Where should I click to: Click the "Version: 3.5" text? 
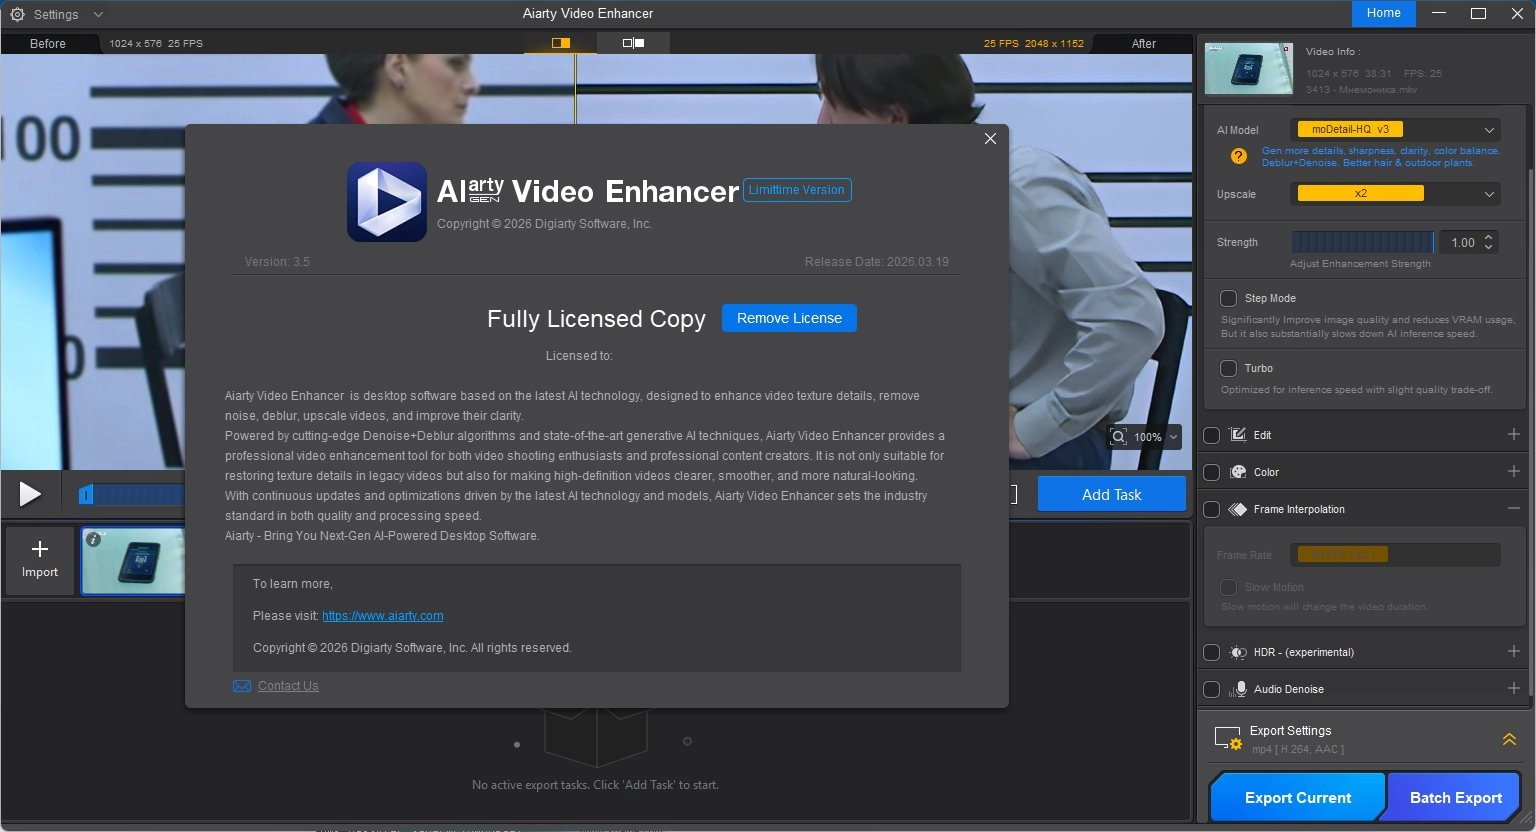pyautogui.click(x=277, y=262)
